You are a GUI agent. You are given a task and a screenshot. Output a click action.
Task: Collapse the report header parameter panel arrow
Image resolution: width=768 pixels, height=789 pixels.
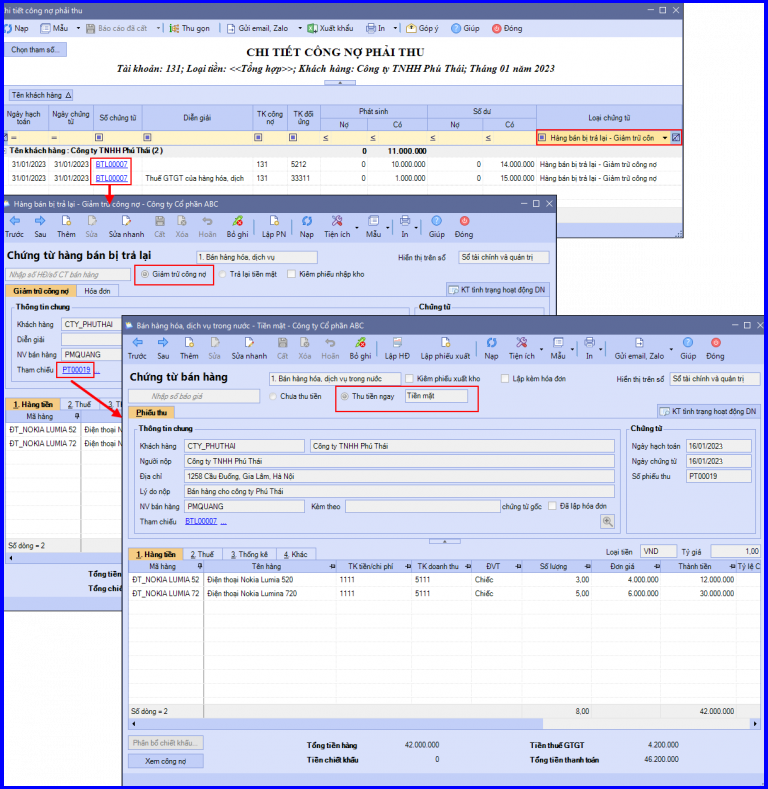click(340, 83)
